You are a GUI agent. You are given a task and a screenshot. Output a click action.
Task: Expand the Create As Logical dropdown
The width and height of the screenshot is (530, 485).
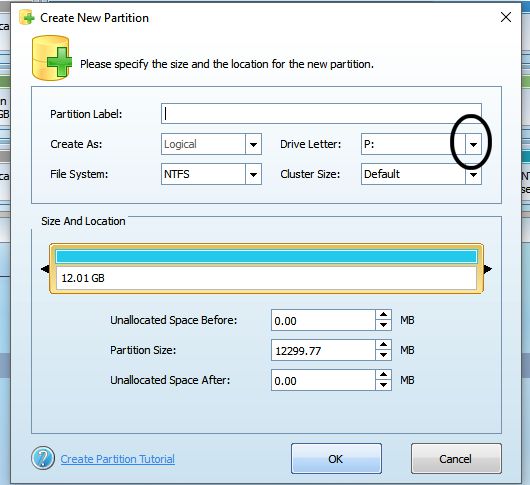tap(253, 145)
